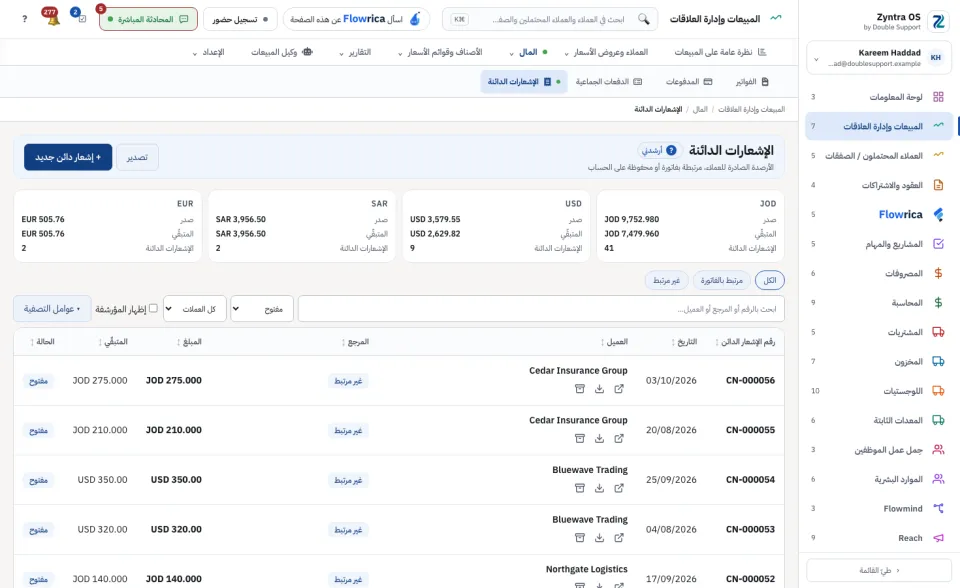960x588 pixels.
Task: Click the تصدير export button
Action: click(x=137, y=157)
